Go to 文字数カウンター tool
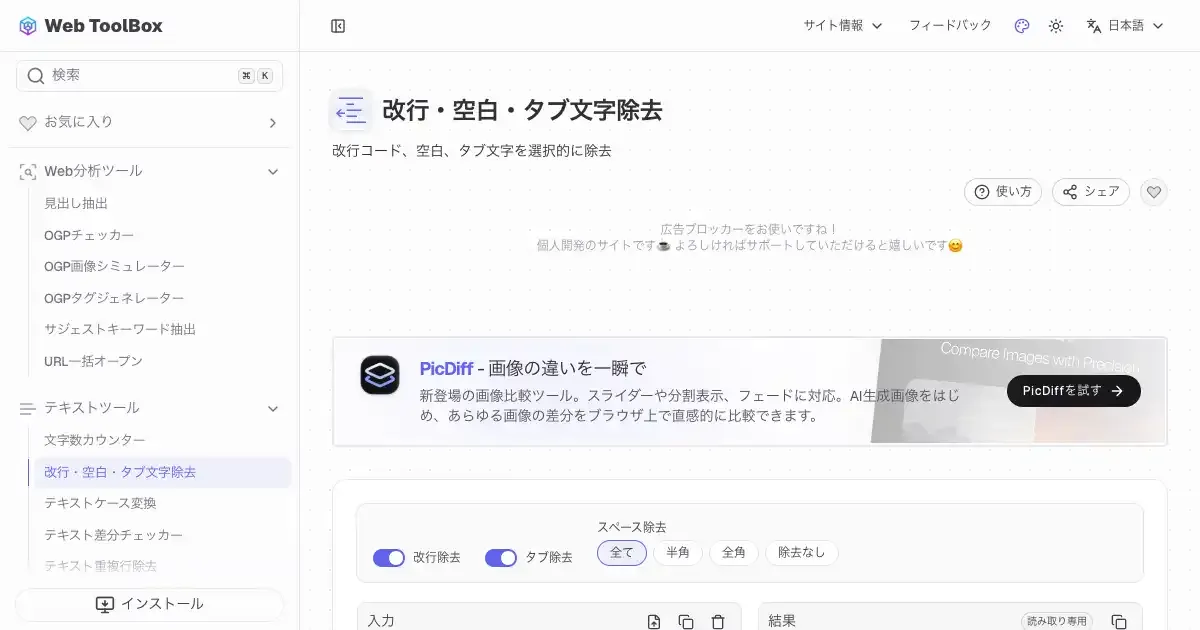 point(95,440)
